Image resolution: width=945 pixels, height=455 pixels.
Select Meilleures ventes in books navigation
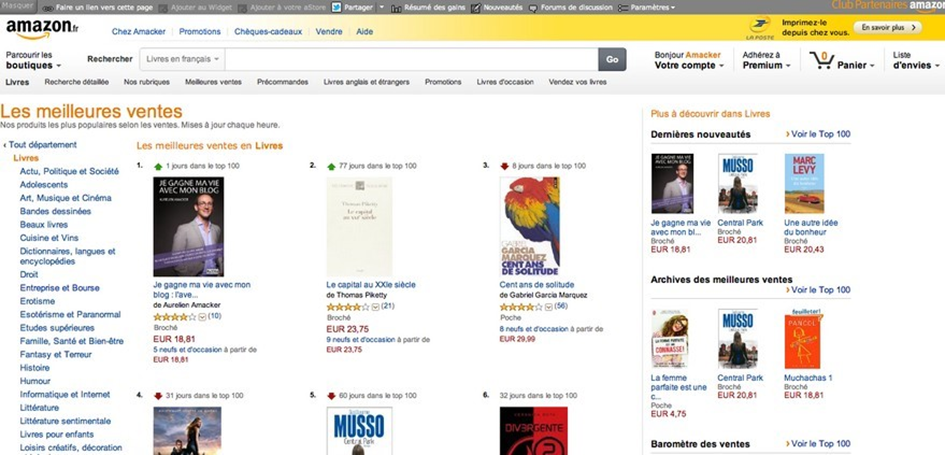point(213,82)
